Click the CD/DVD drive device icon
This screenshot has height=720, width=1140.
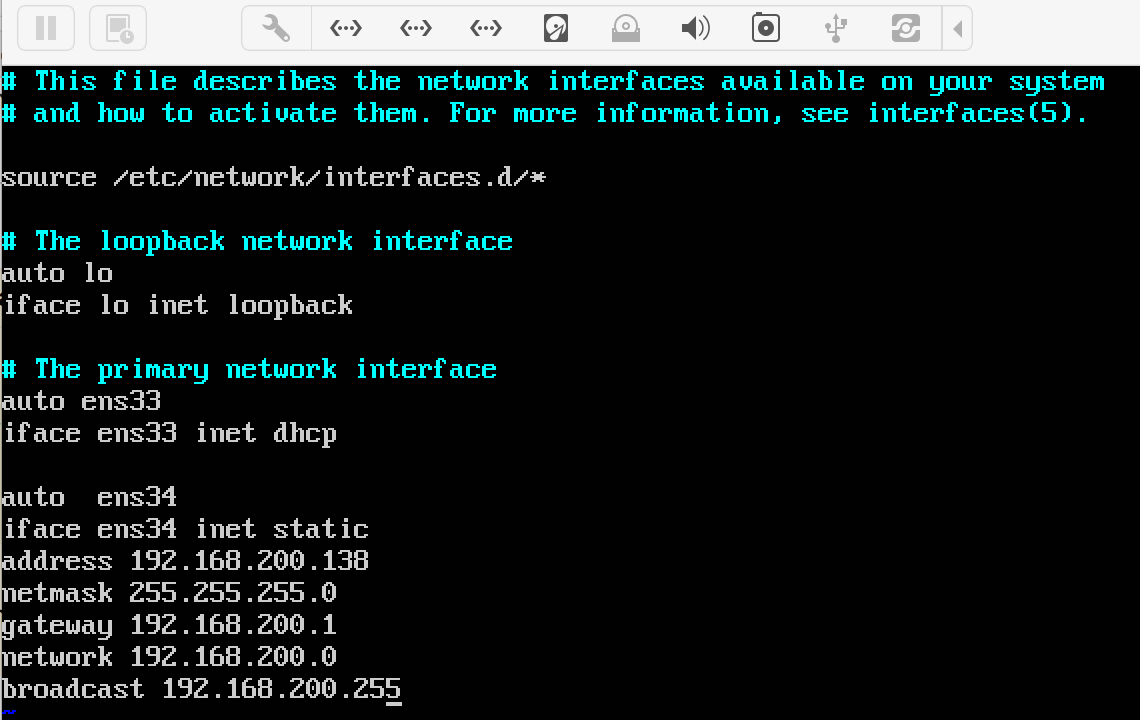coord(626,27)
